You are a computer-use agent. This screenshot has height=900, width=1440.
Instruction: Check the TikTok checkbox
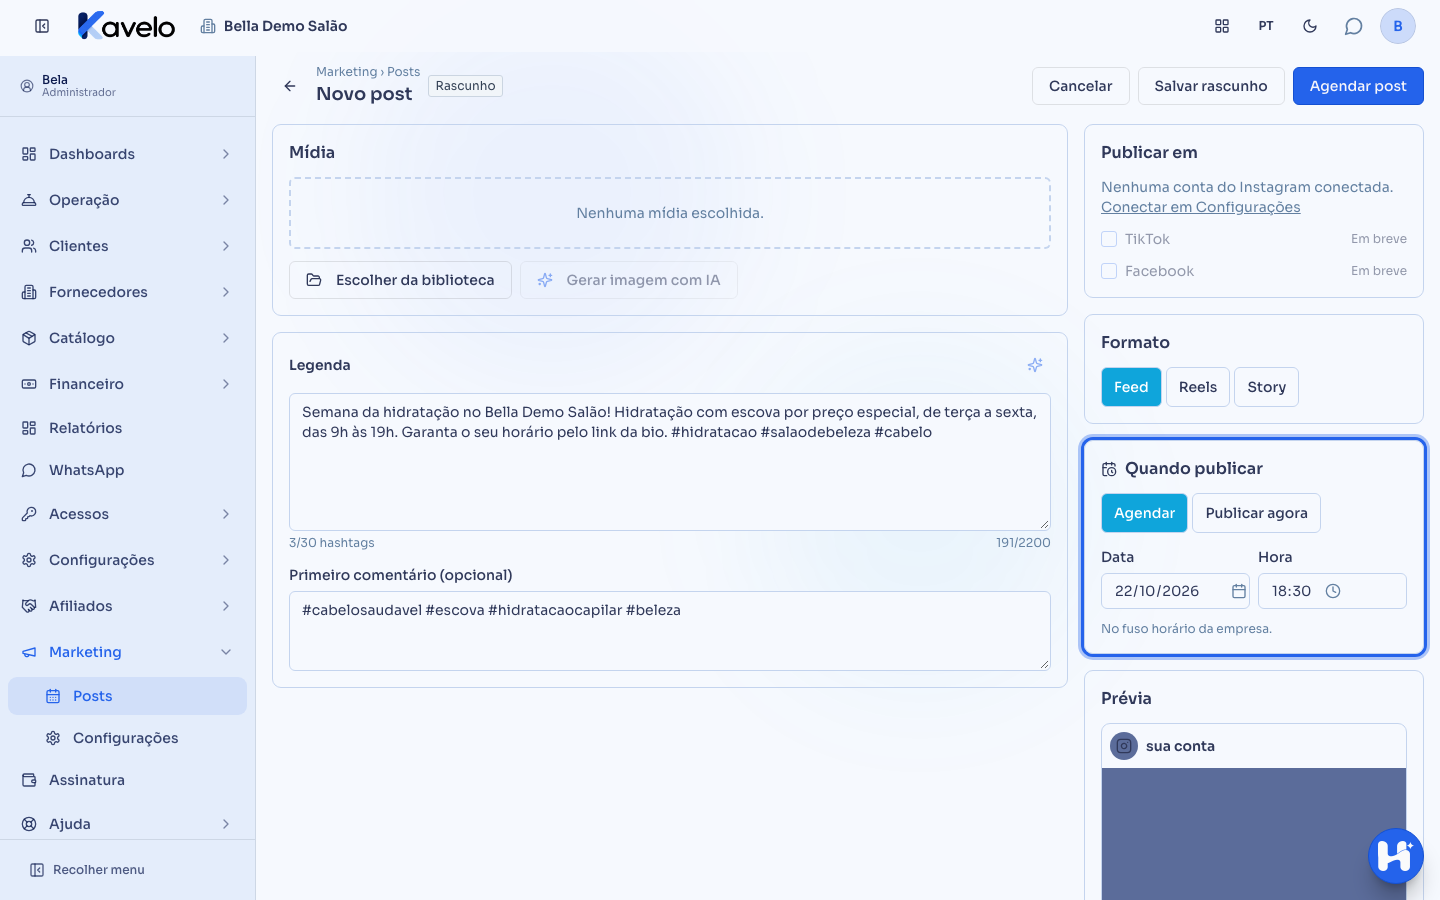(x=1109, y=239)
